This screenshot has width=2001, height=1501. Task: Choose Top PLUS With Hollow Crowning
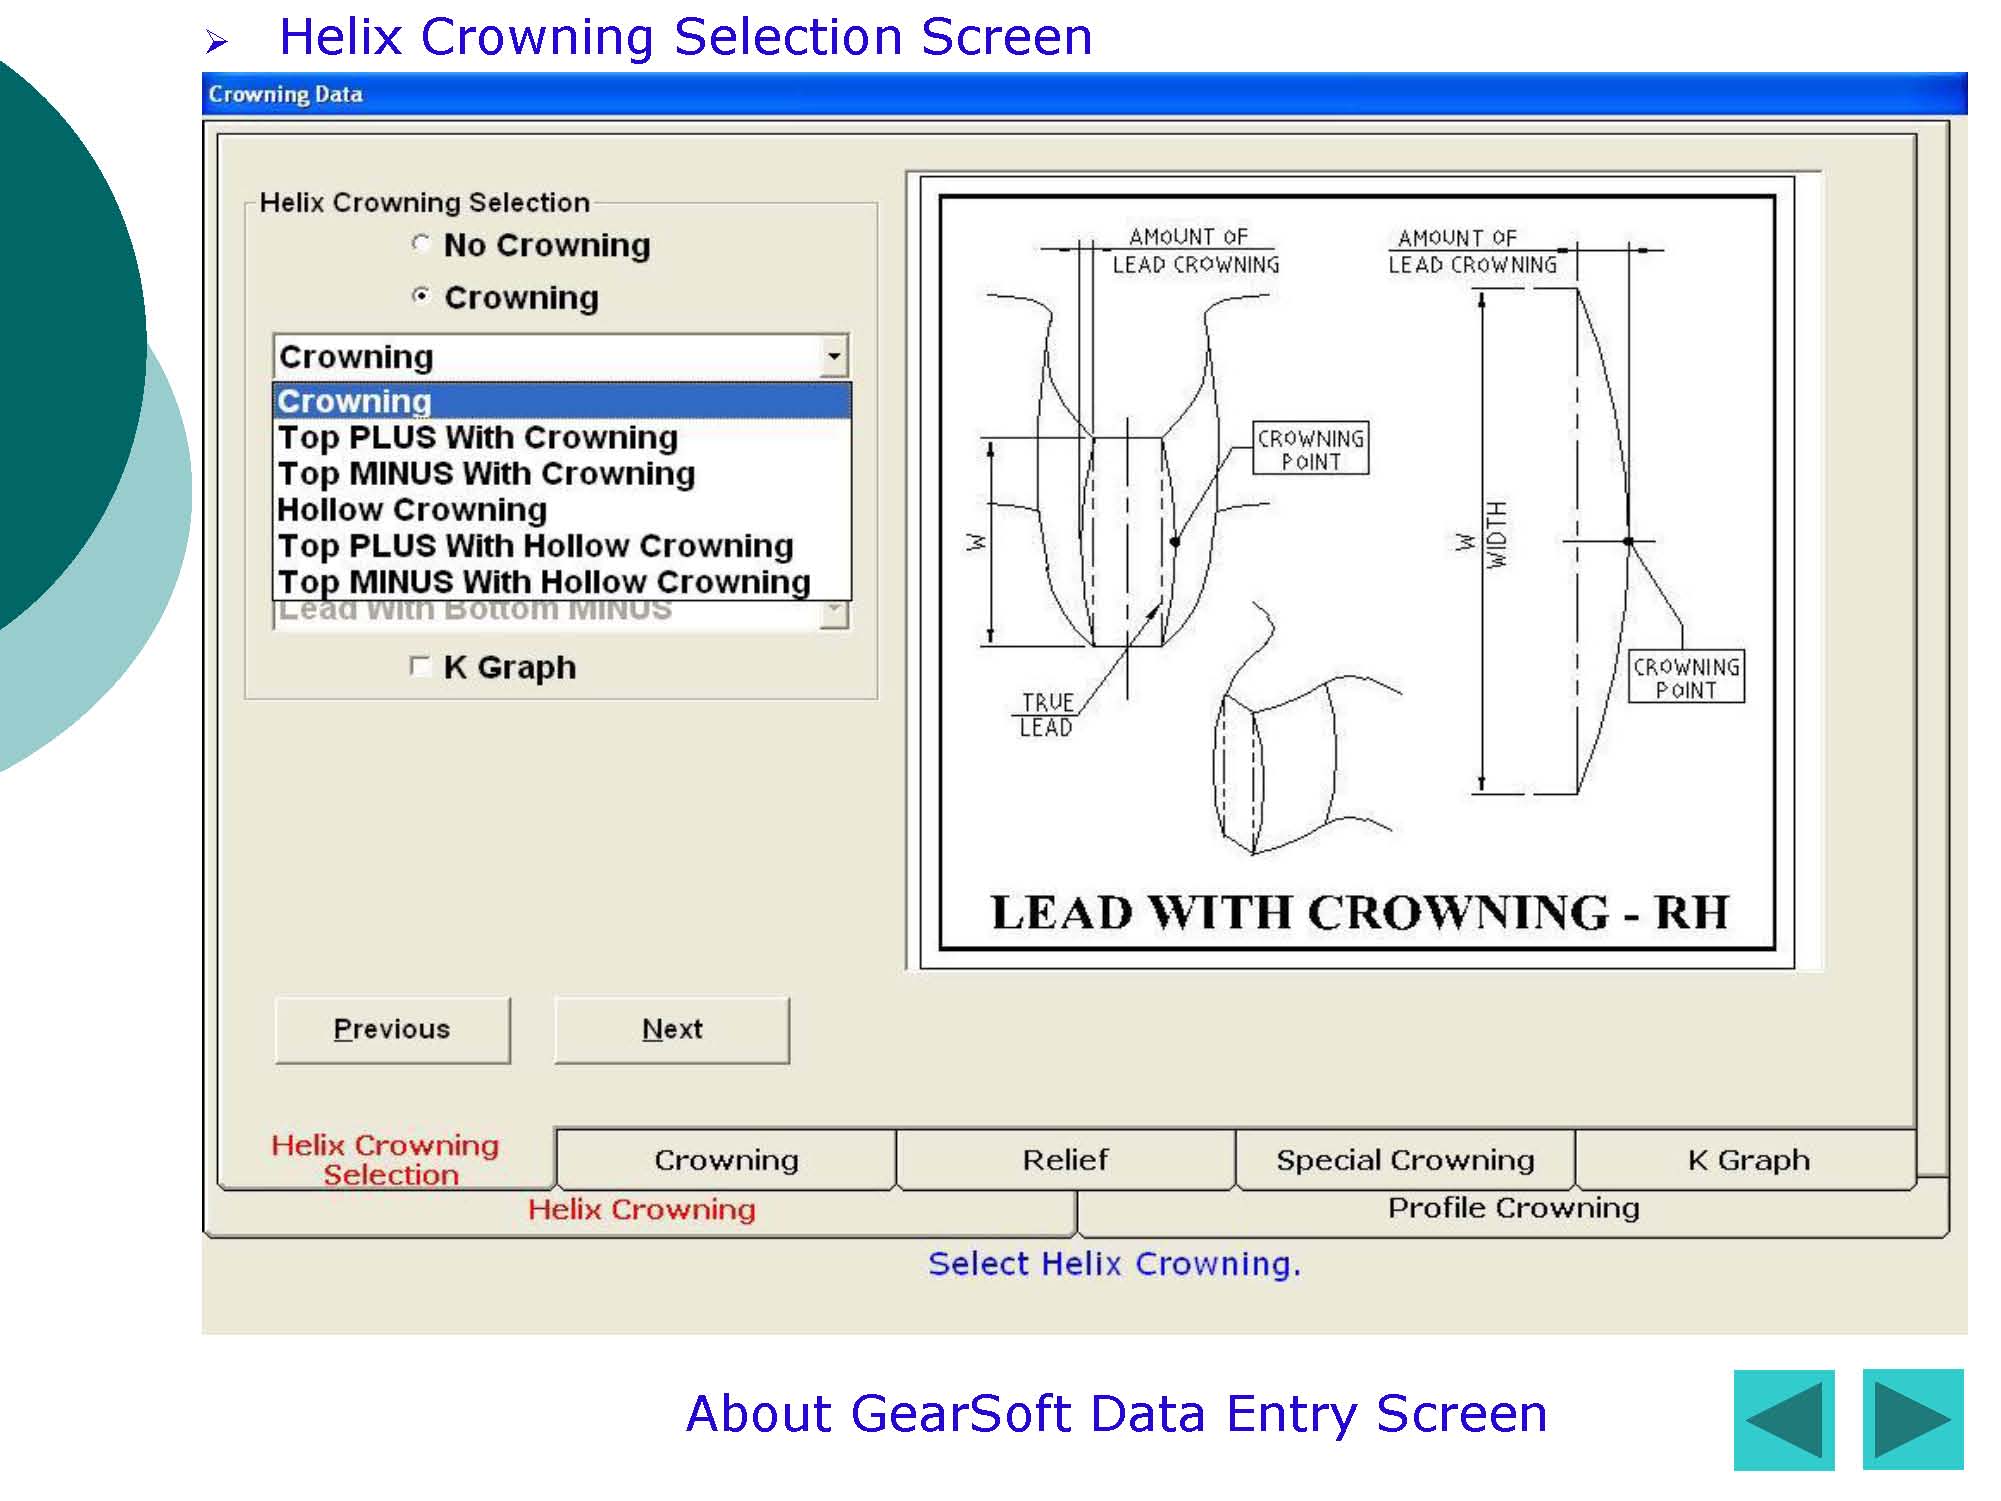point(562,545)
